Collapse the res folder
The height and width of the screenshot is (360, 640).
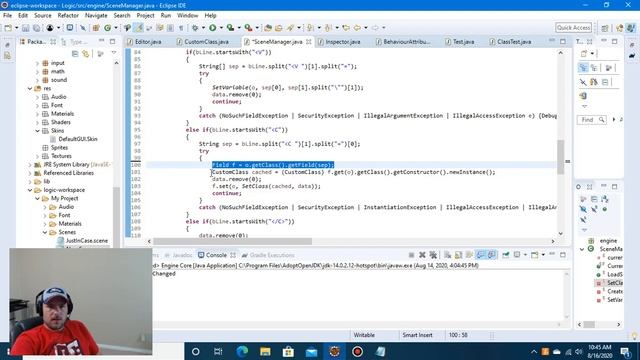click(x=30, y=88)
